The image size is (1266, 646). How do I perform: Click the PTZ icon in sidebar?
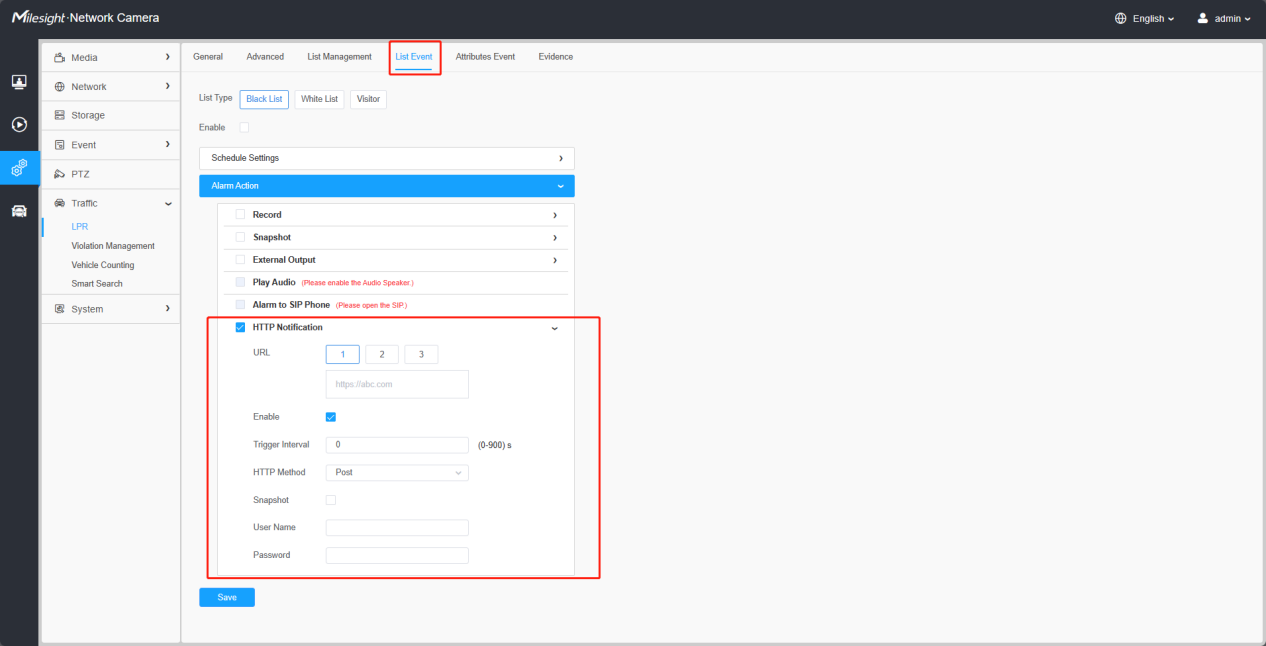(60, 174)
